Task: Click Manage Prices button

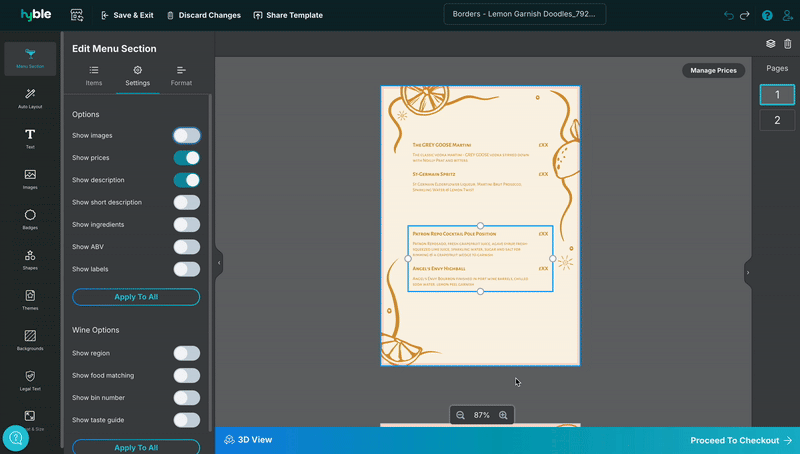Action: pos(713,70)
